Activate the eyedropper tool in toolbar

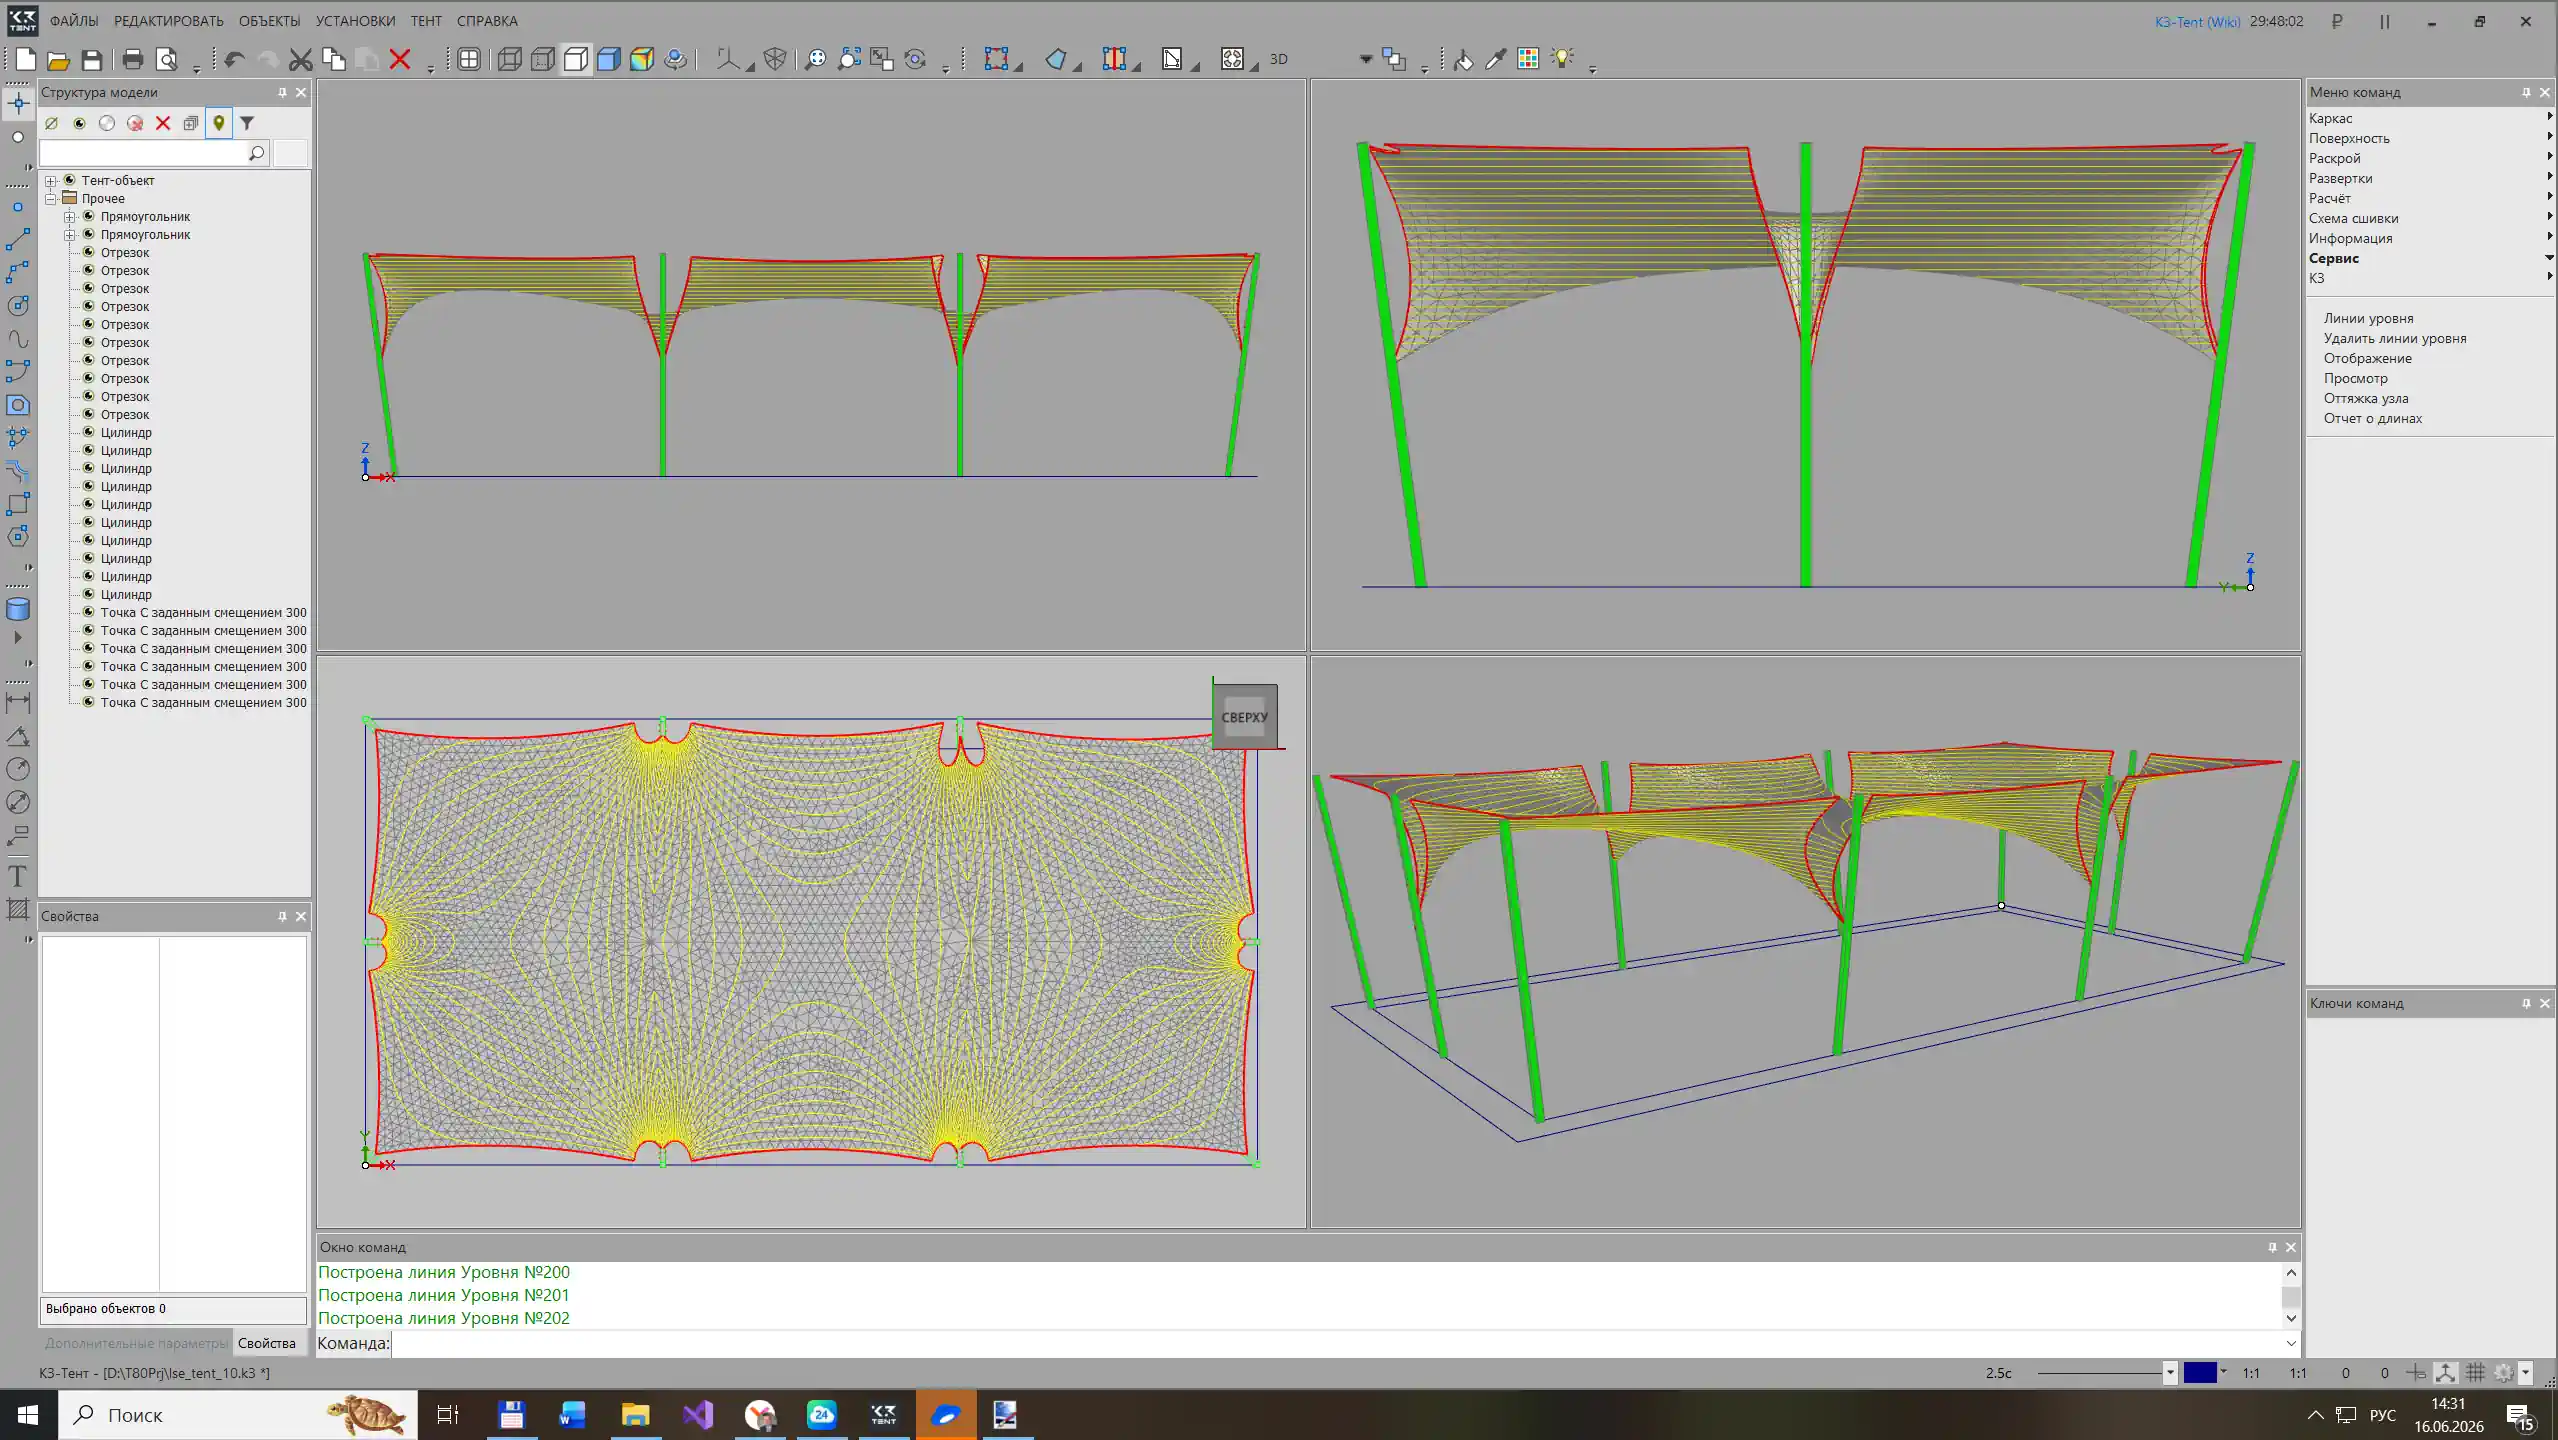[1495, 59]
